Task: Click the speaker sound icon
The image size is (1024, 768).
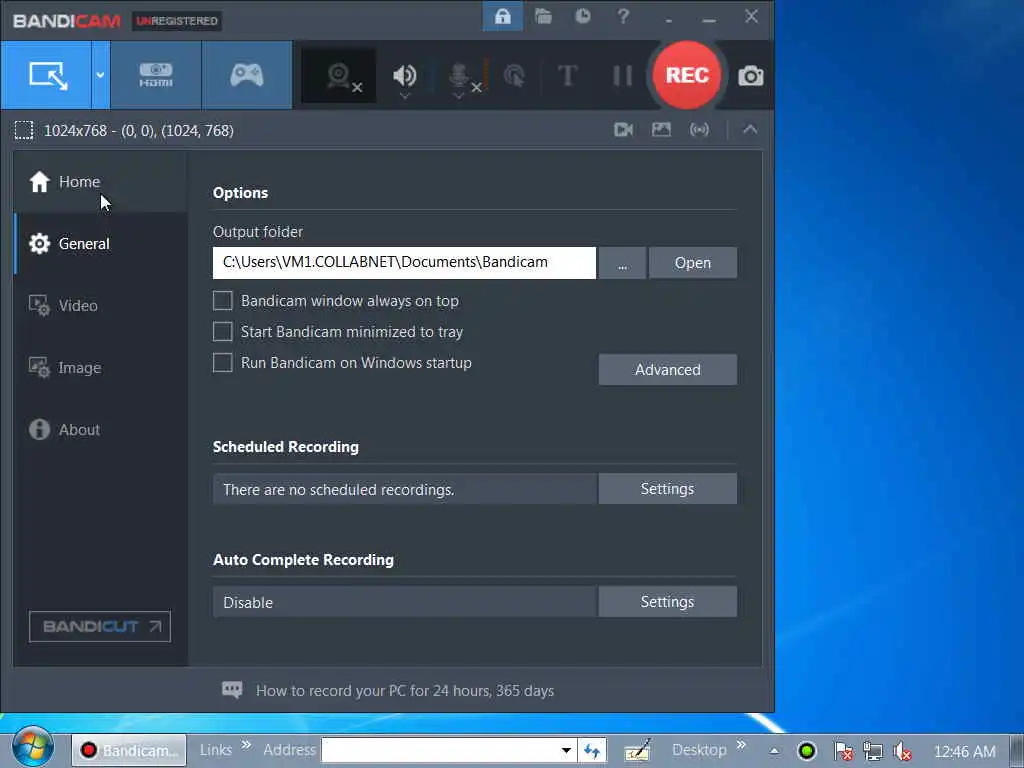Action: pos(404,74)
